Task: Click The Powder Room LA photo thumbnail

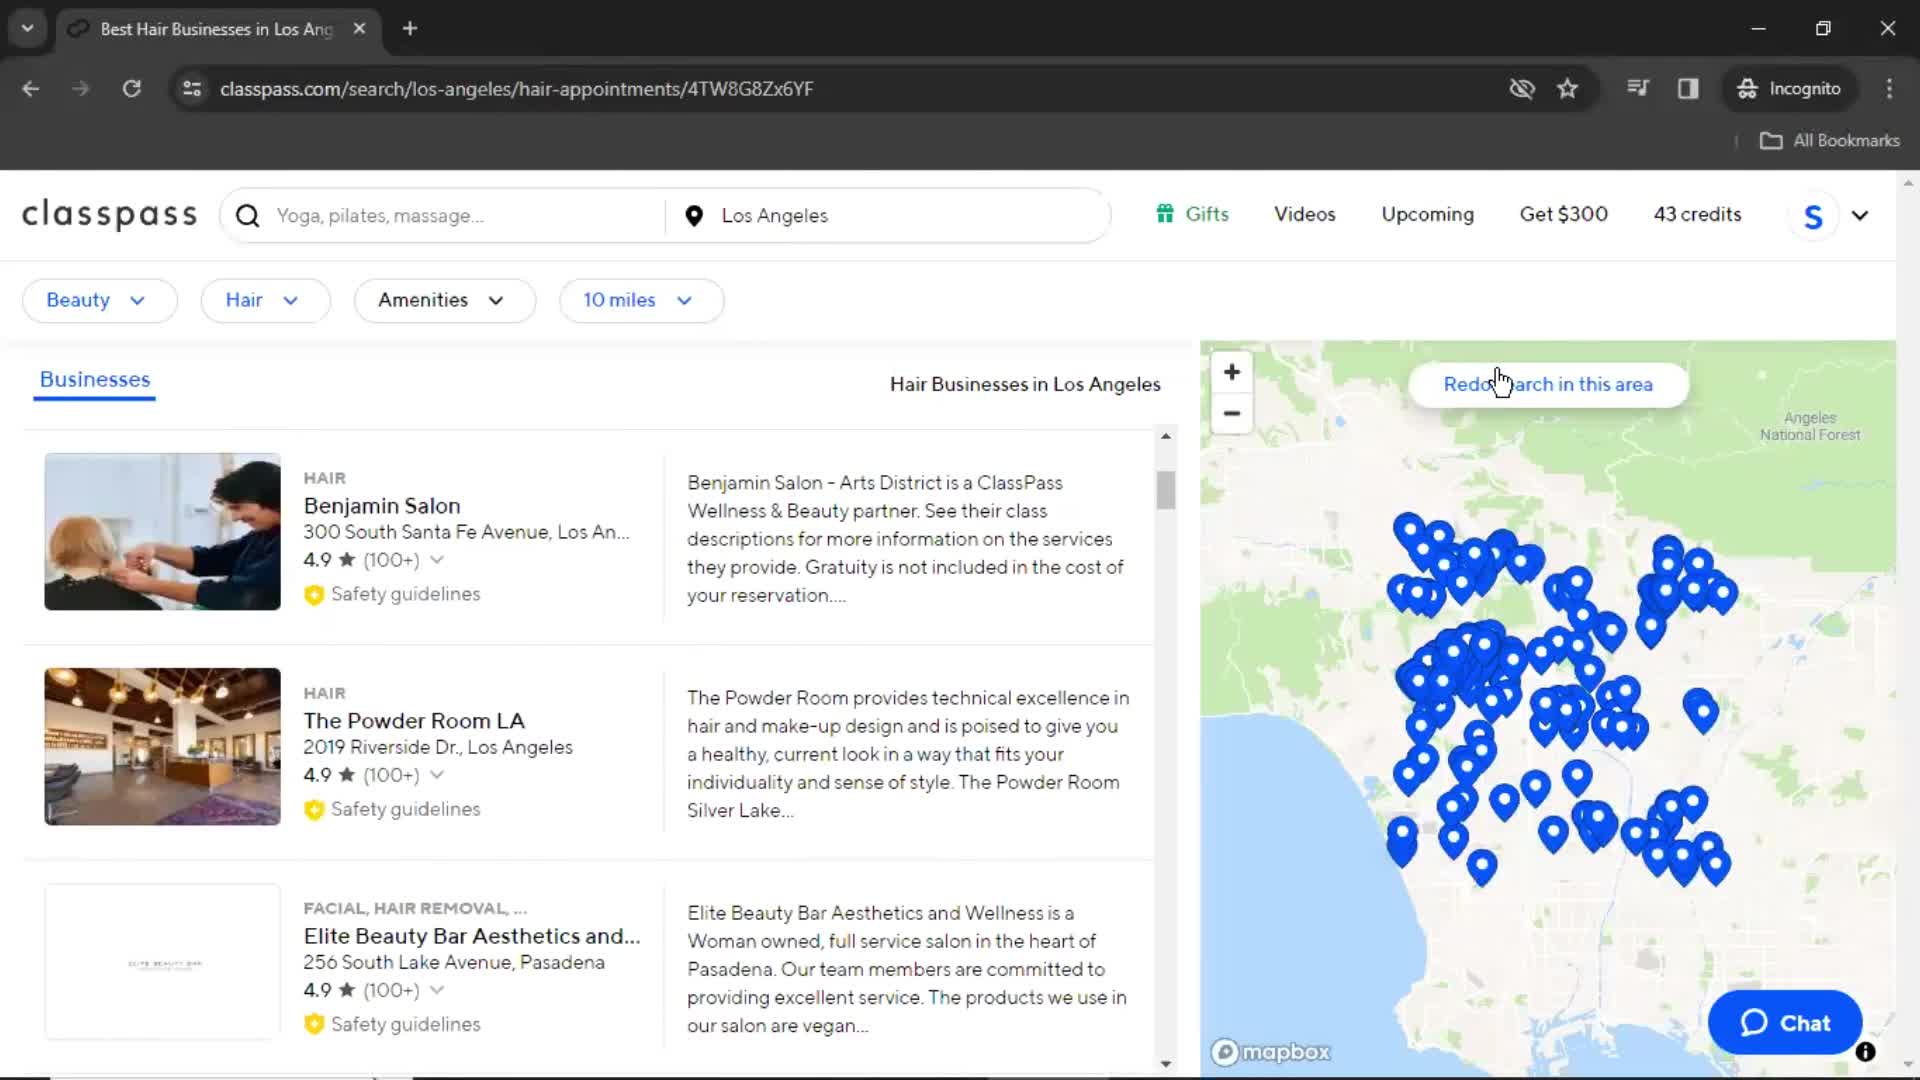Action: tap(162, 747)
